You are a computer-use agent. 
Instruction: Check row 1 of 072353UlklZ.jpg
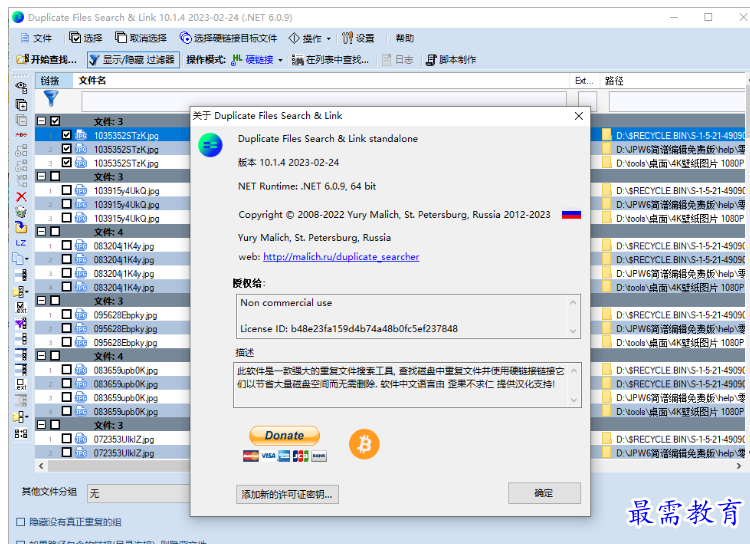(x=66, y=438)
